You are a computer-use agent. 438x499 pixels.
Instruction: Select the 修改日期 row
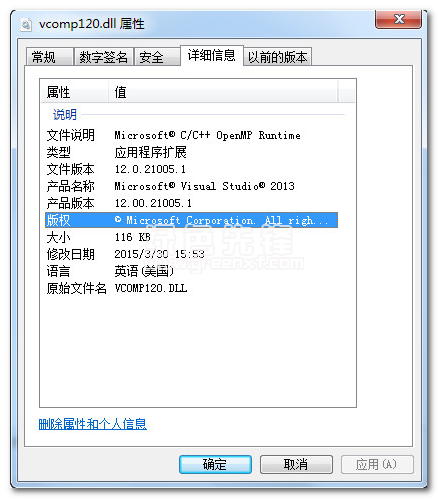(x=191, y=254)
